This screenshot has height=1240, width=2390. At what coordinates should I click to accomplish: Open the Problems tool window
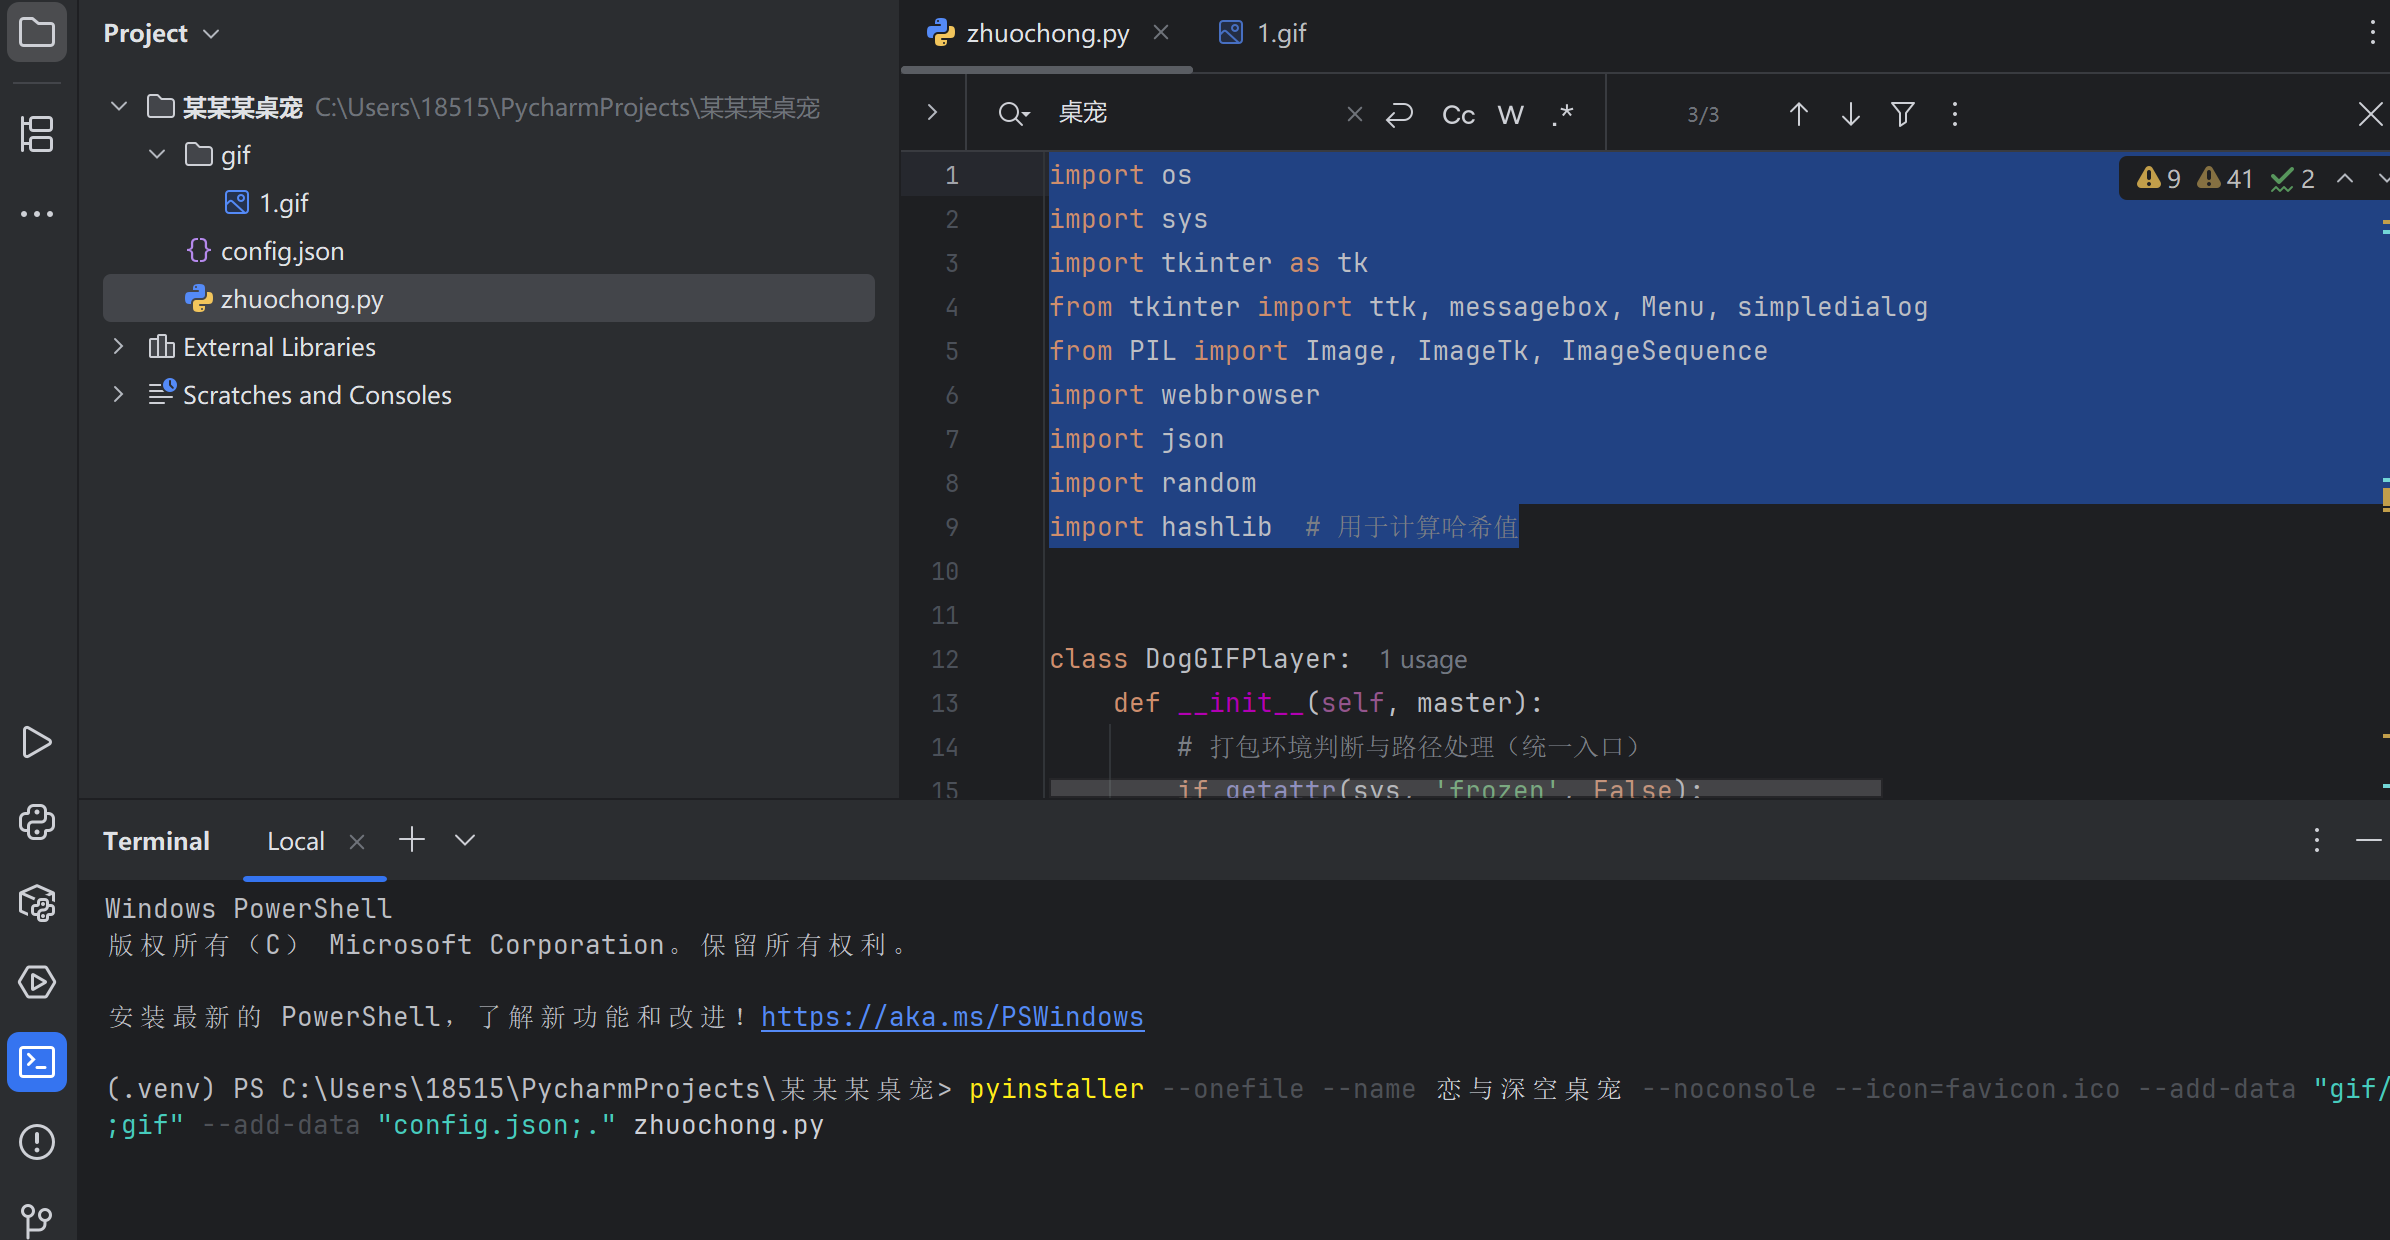37,1142
